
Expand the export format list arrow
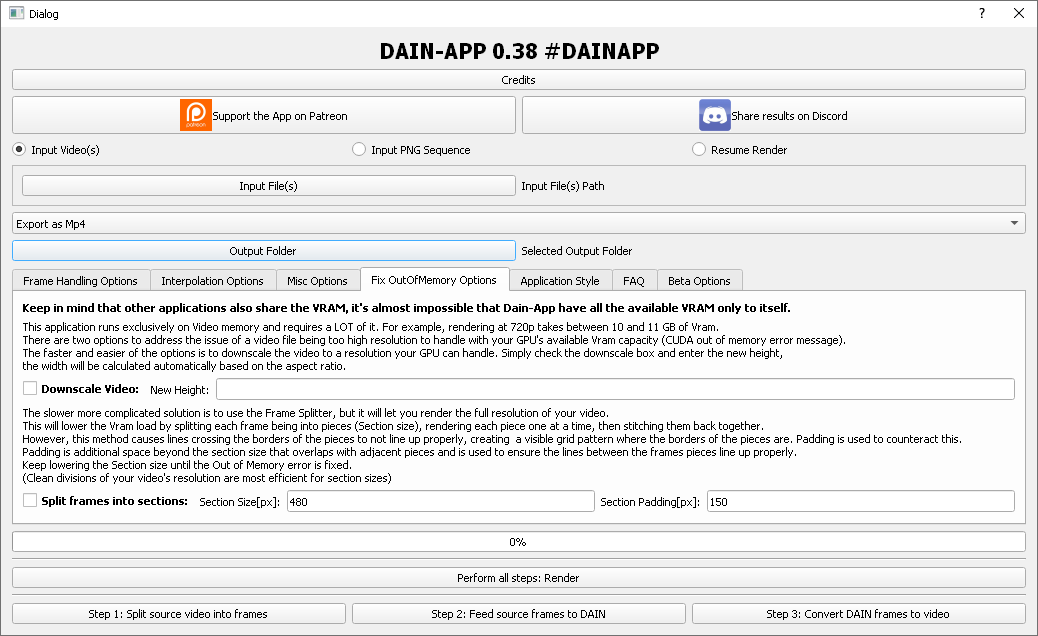[1017, 223]
